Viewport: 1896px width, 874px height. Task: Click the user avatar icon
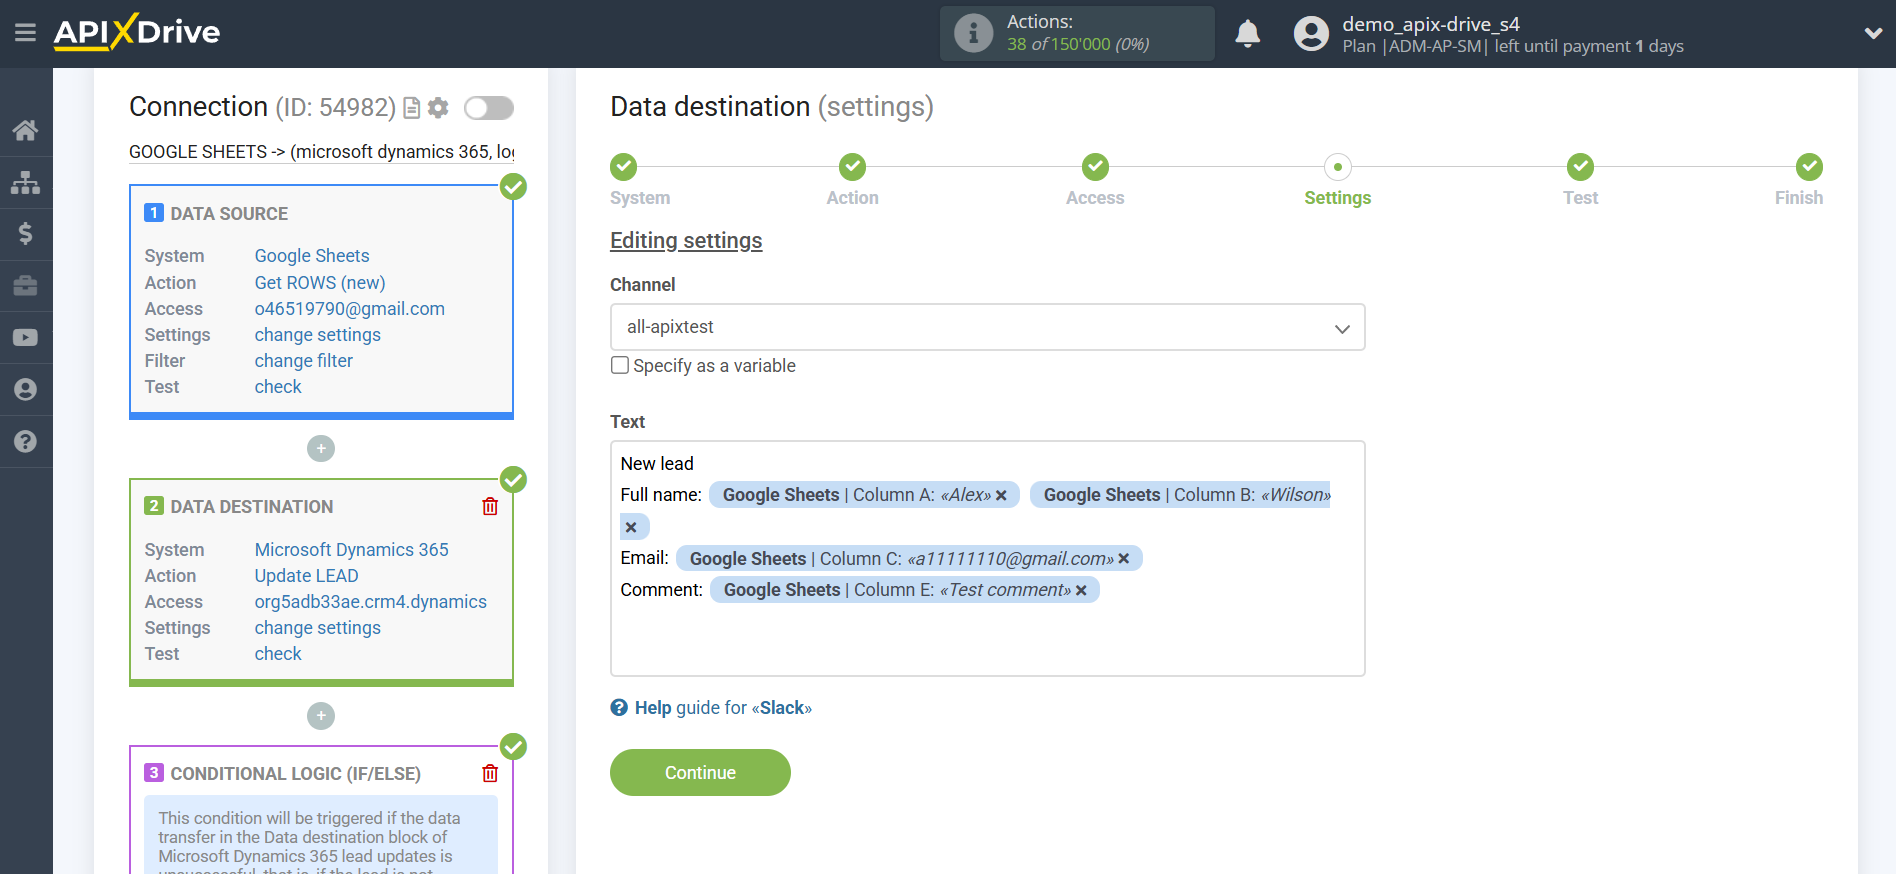pos(1311,34)
